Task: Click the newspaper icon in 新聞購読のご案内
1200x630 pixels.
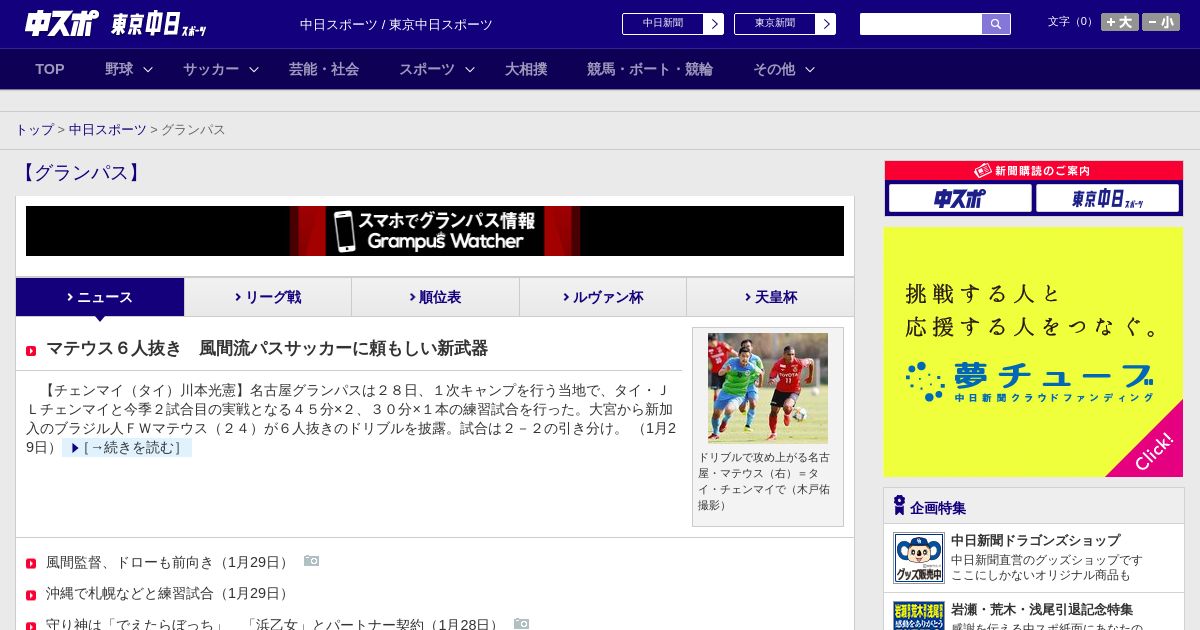Action: (x=983, y=171)
